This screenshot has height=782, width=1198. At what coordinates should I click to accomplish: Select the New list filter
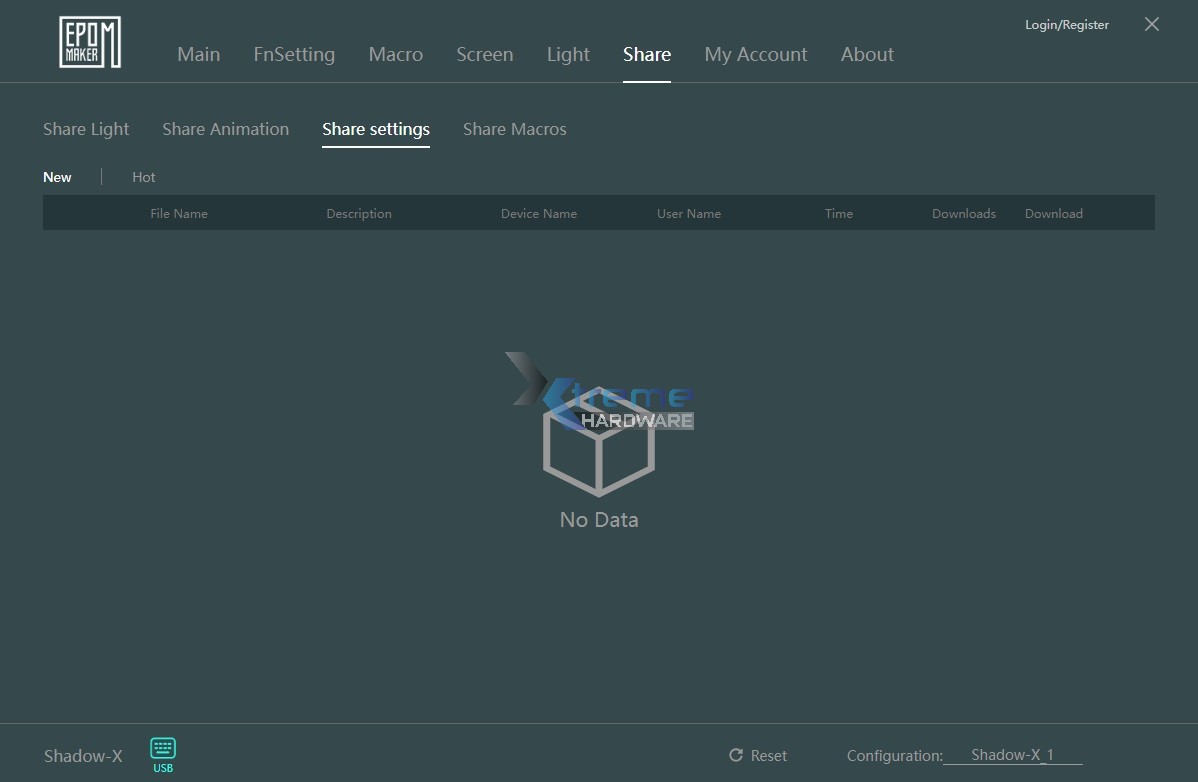57,177
